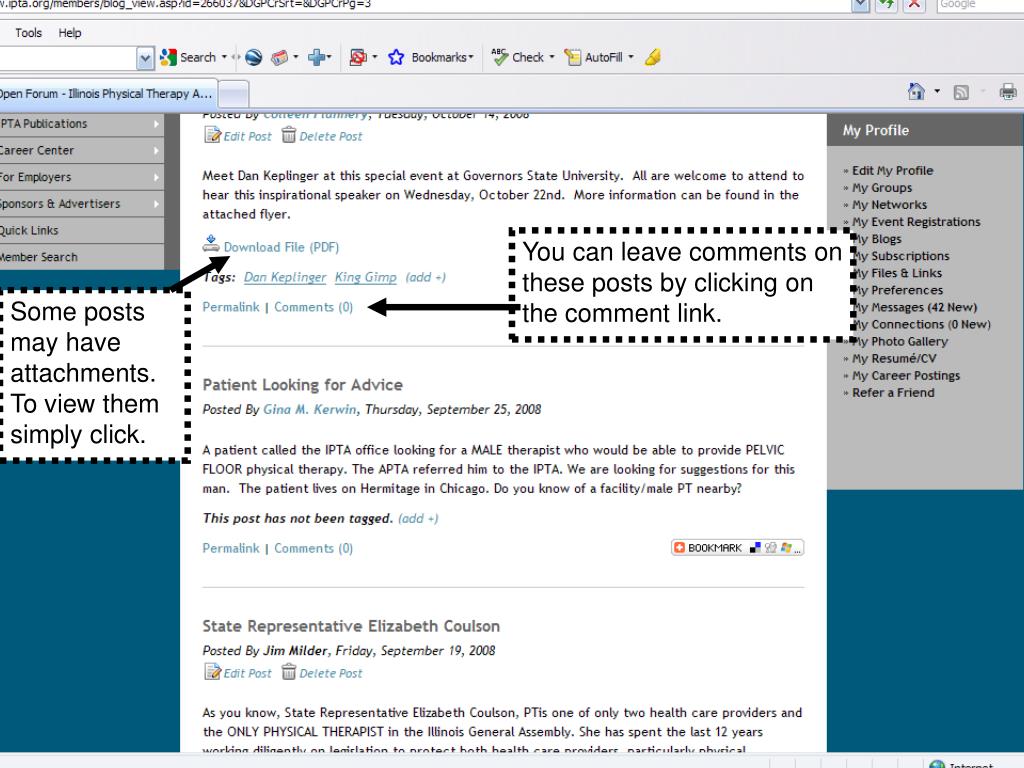
Task: Open My Messages (42 New) link
Action: [x=917, y=307]
